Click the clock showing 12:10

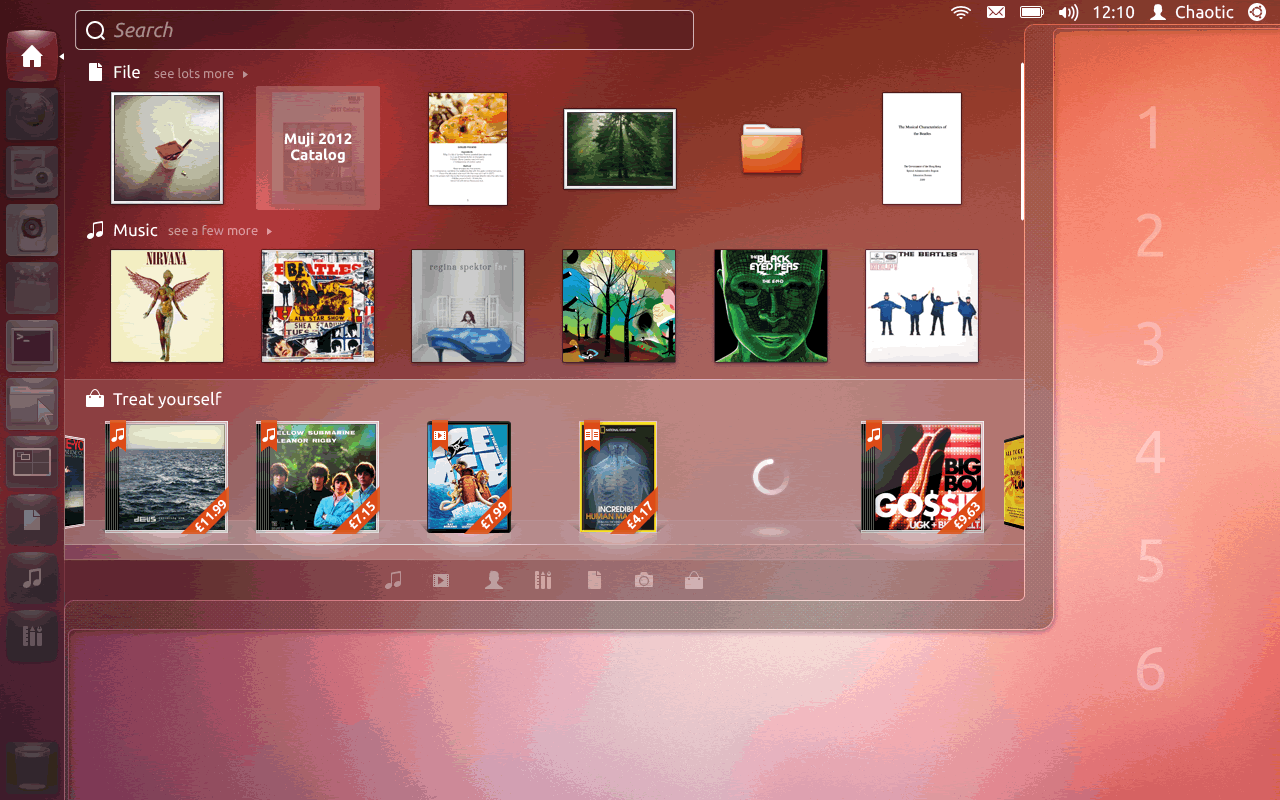pyautogui.click(x=1113, y=12)
